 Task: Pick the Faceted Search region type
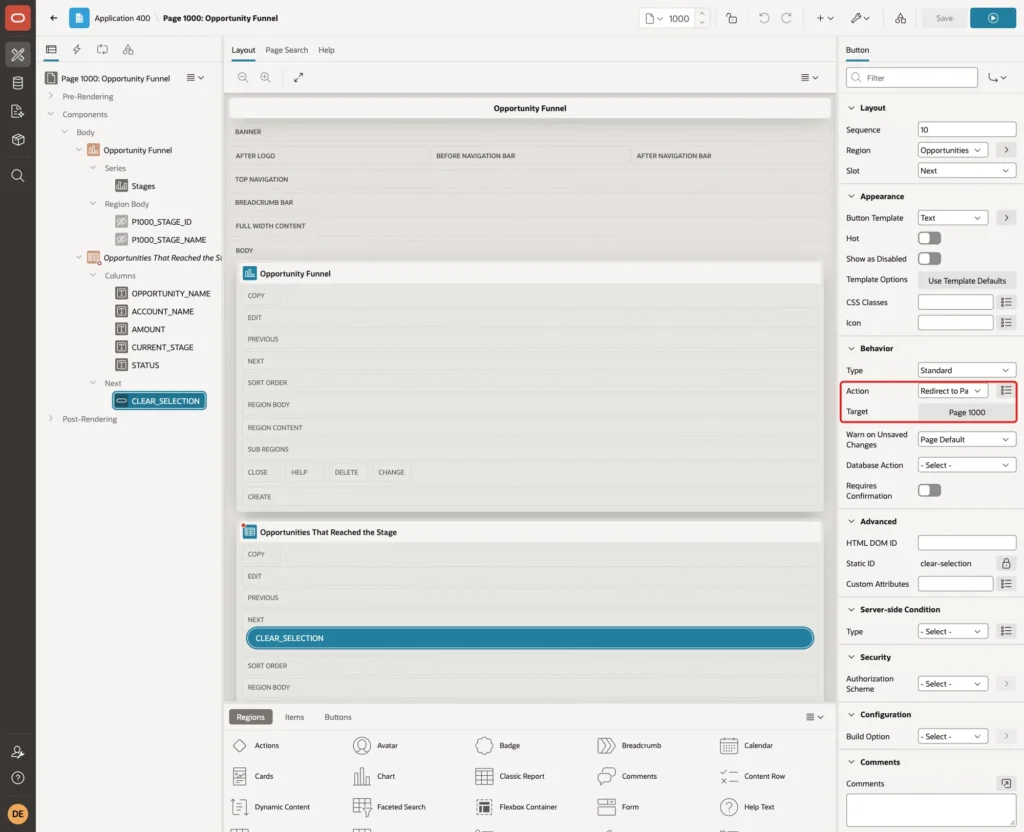point(389,807)
